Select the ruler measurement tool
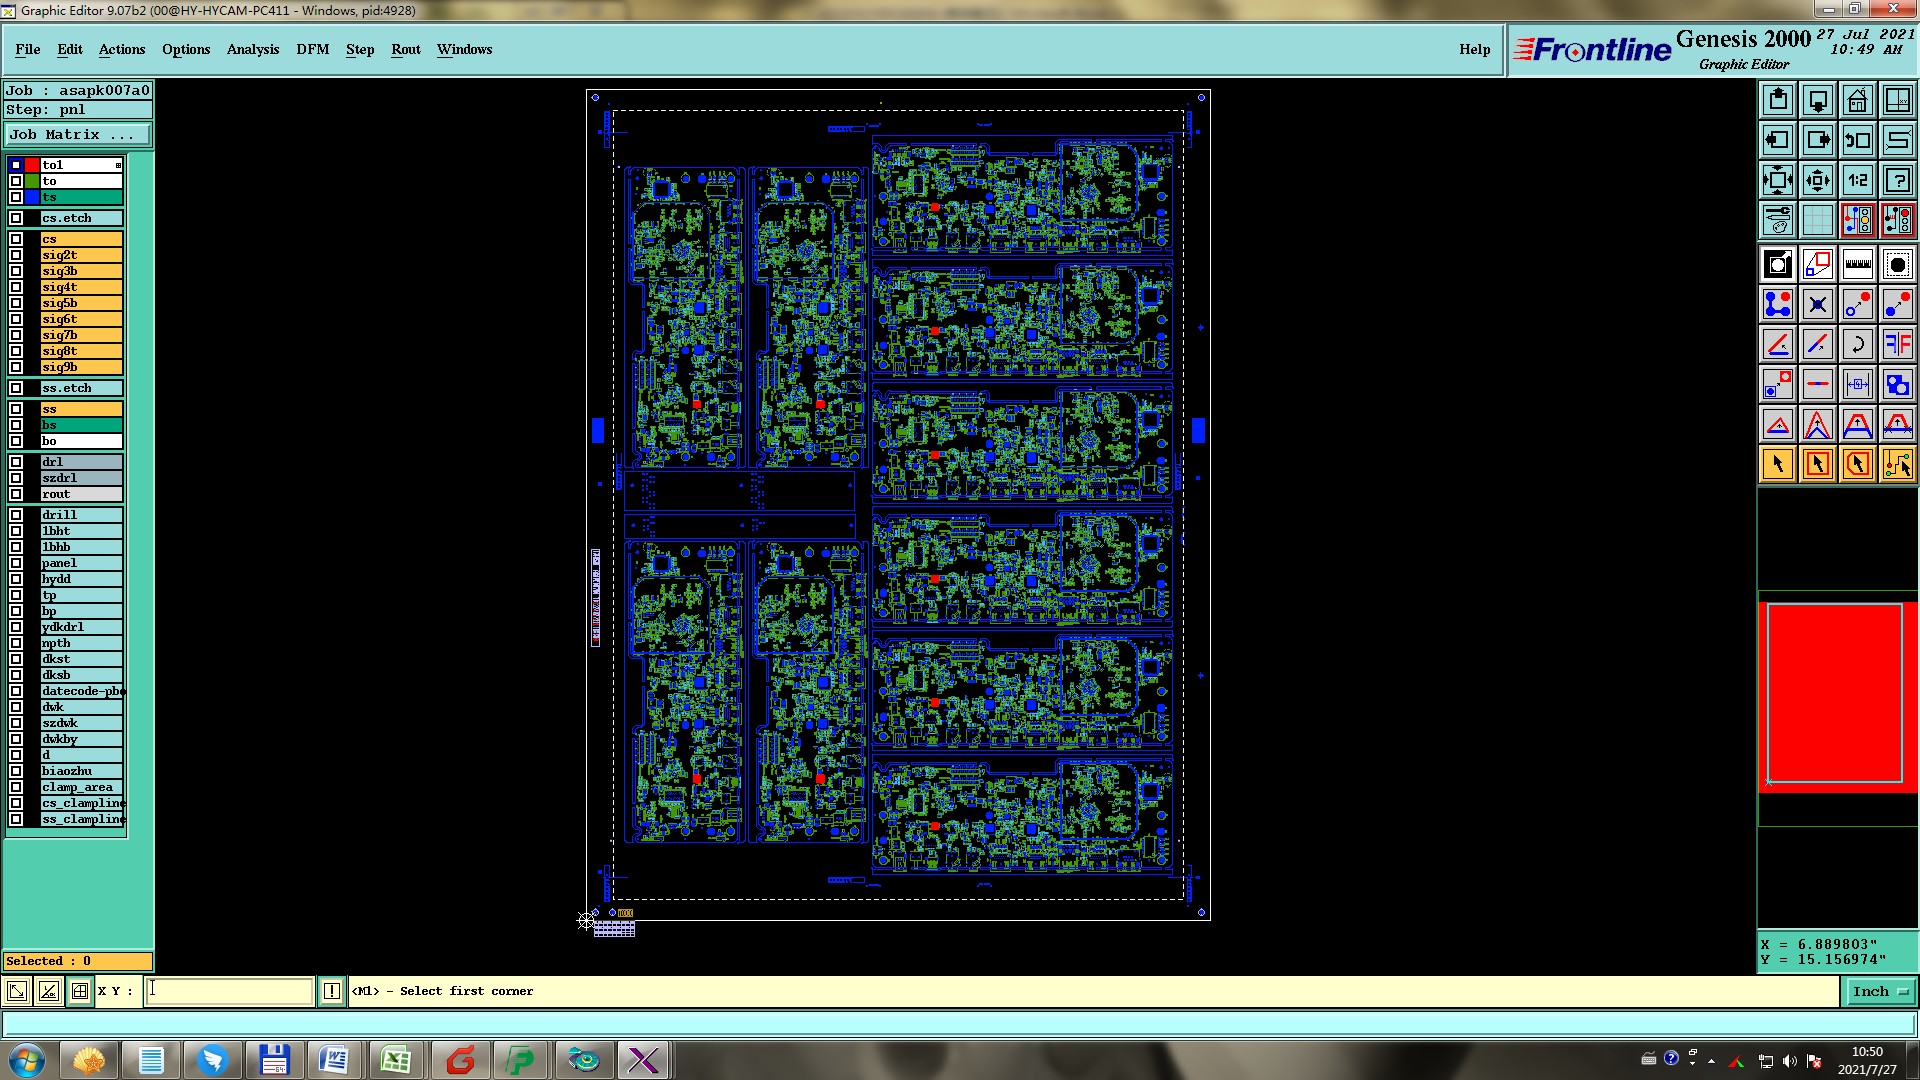 click(1857, 264)
